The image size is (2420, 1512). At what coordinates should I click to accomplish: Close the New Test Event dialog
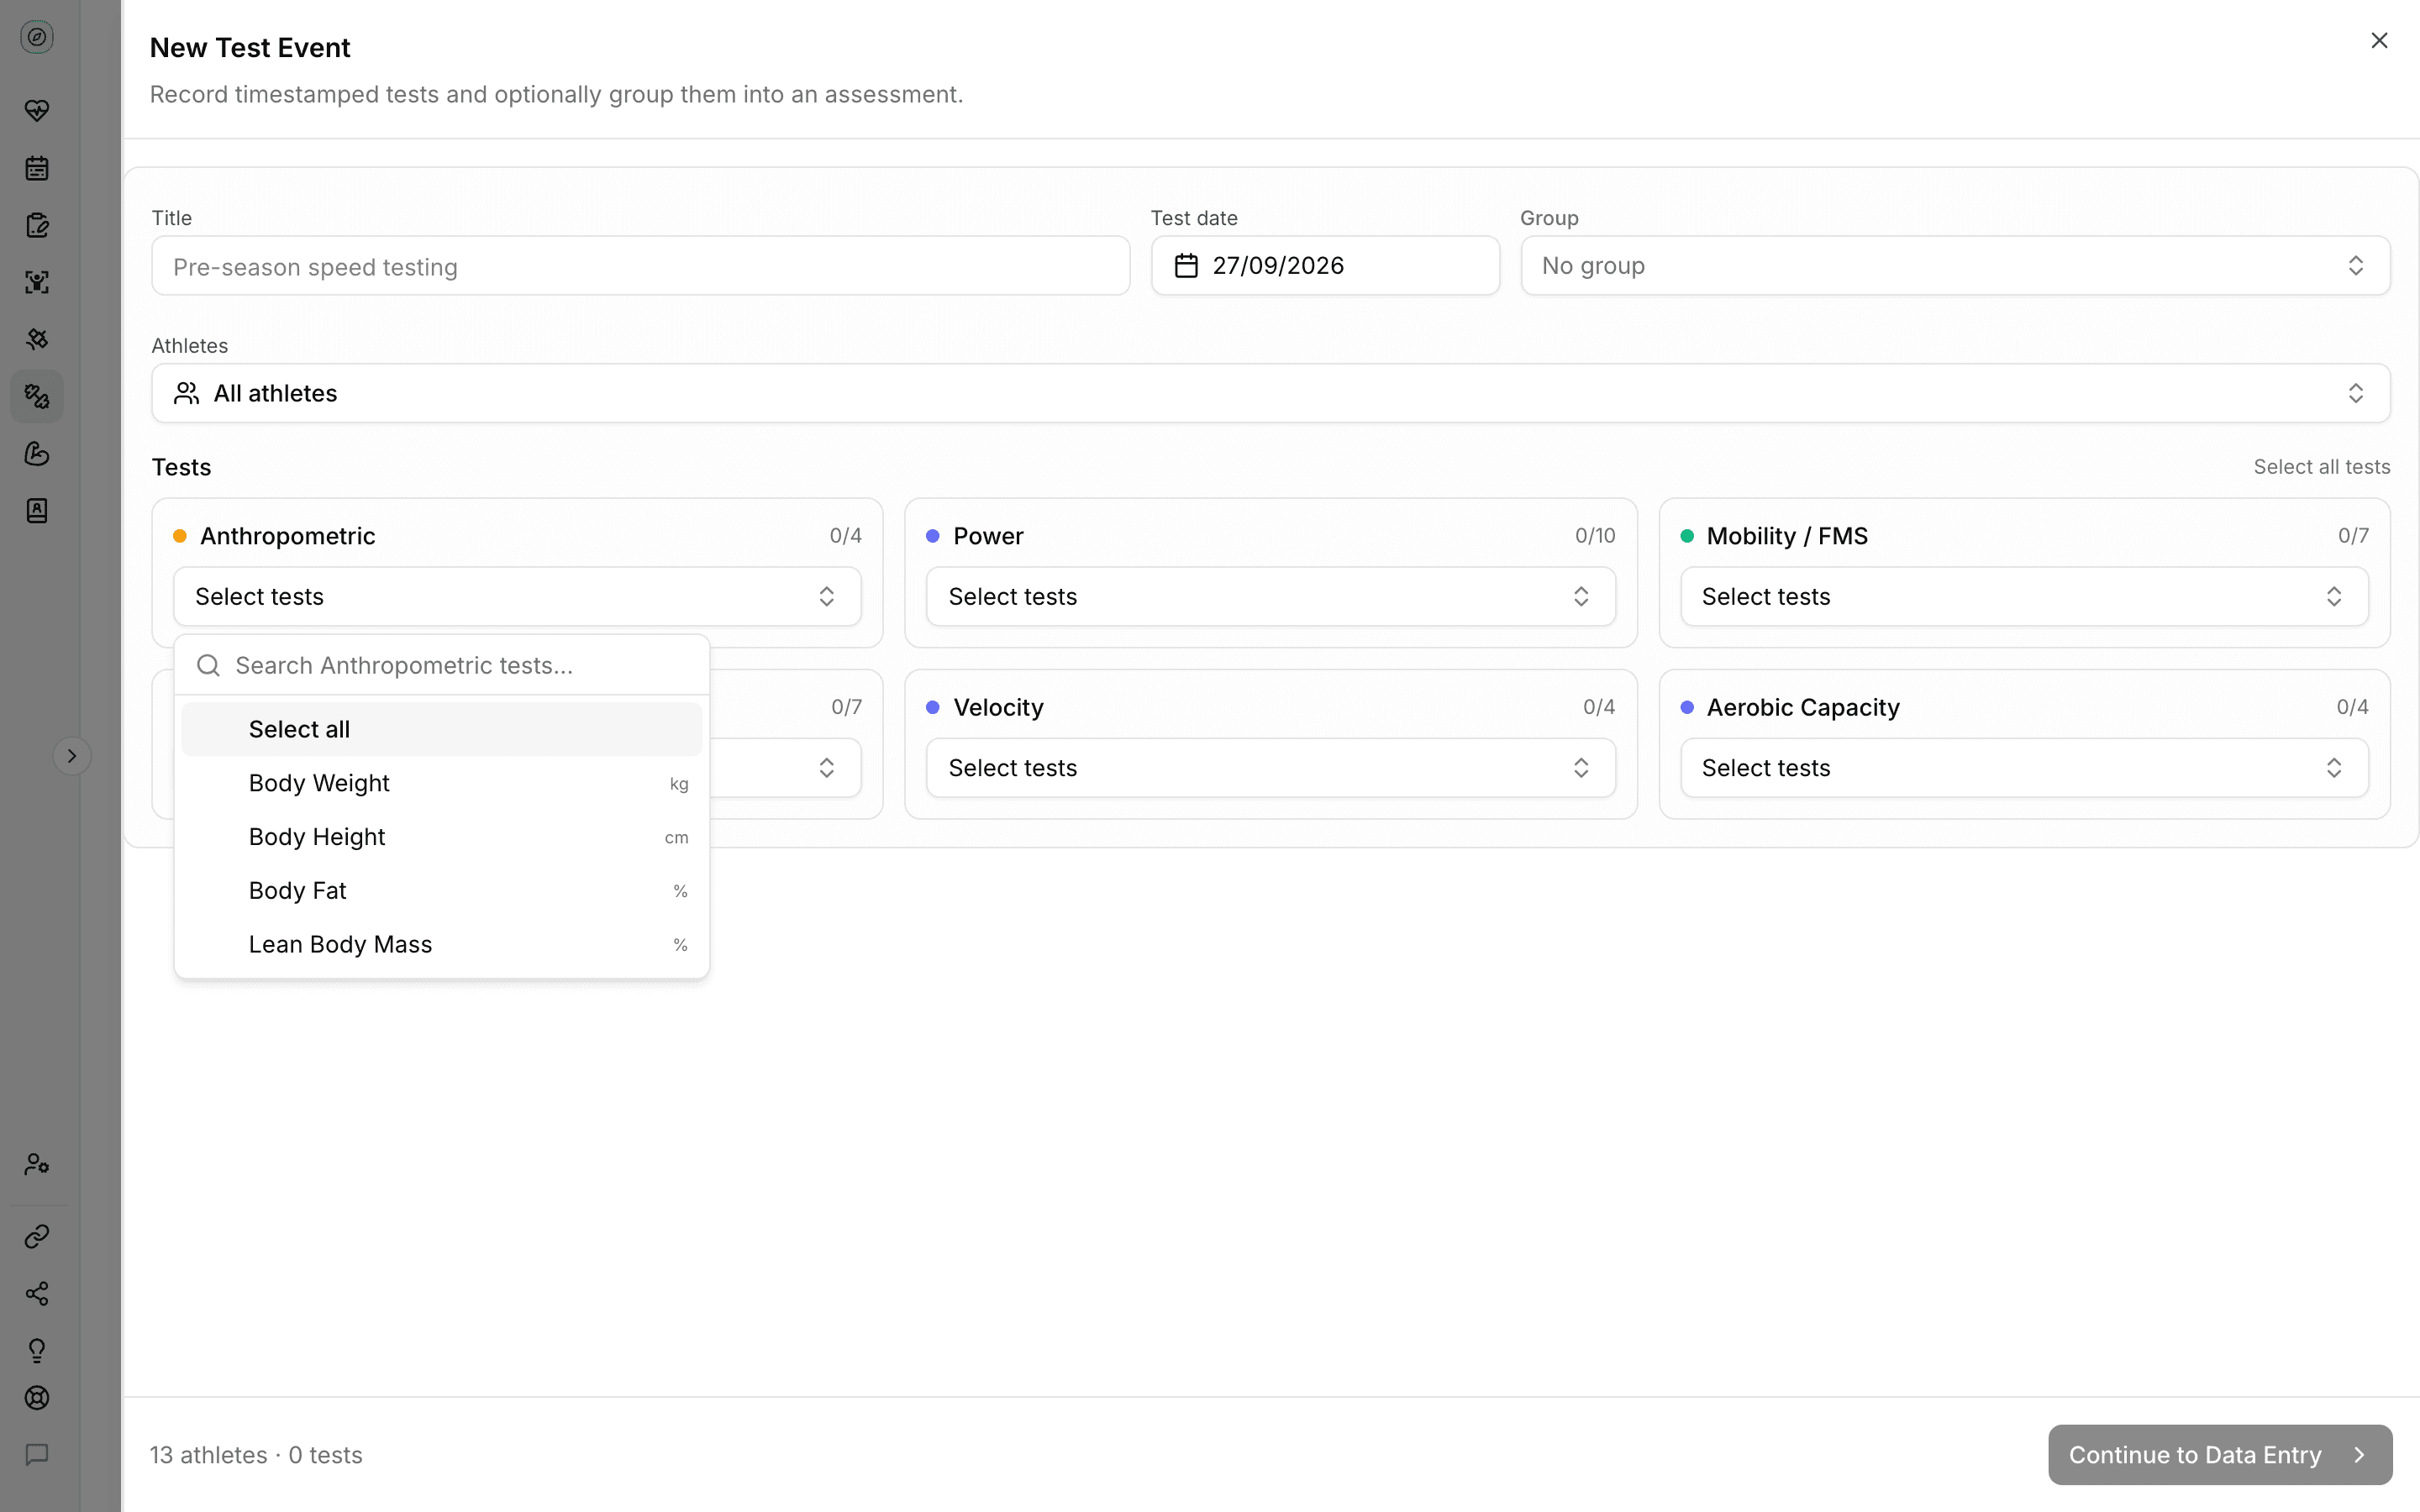(2379, 40)
